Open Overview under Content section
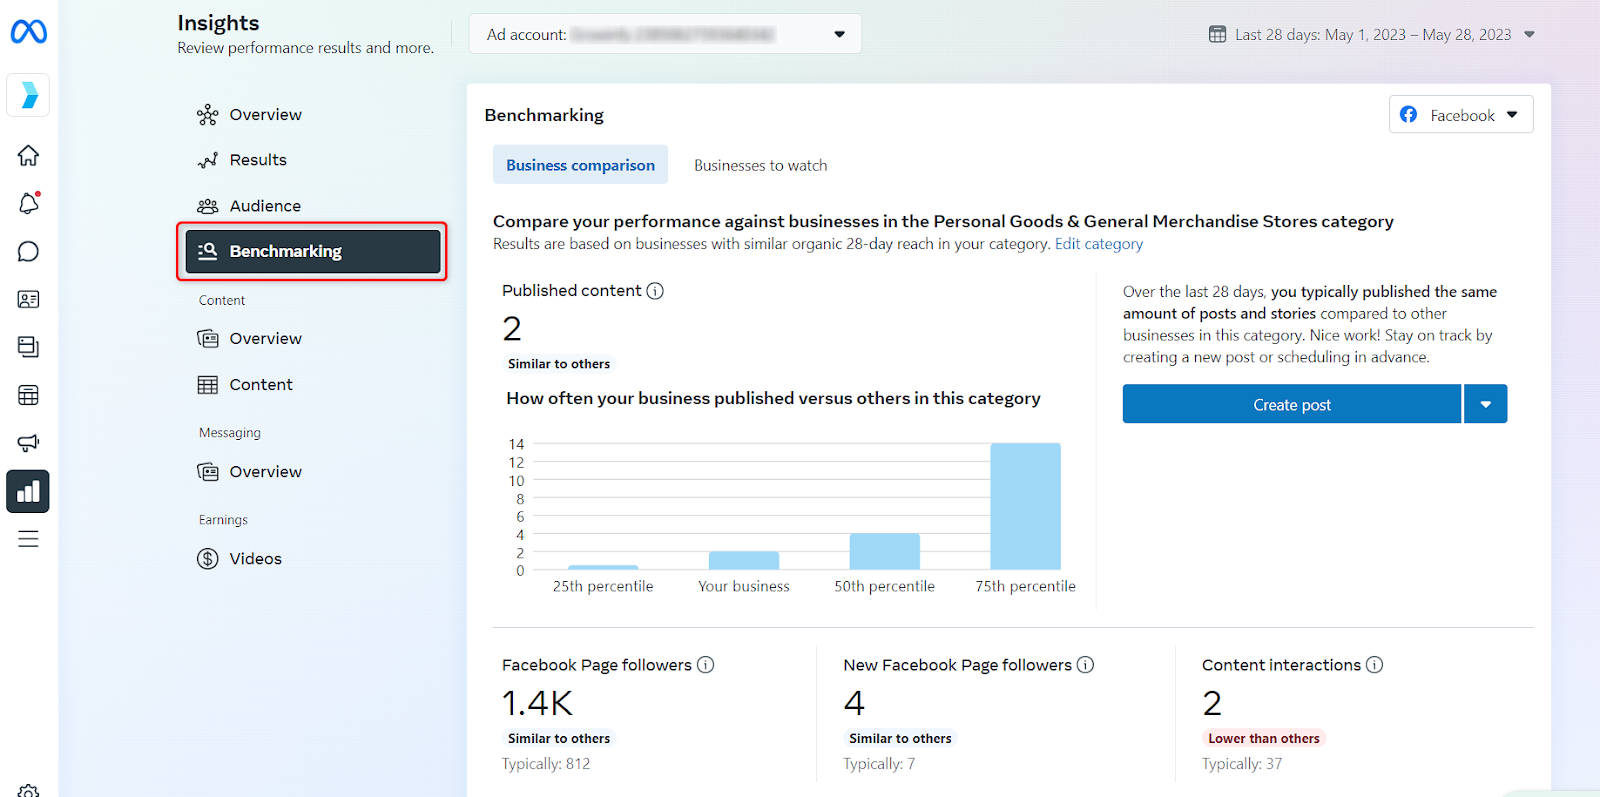Screen dimensions: 1600x797 point(312,339)
